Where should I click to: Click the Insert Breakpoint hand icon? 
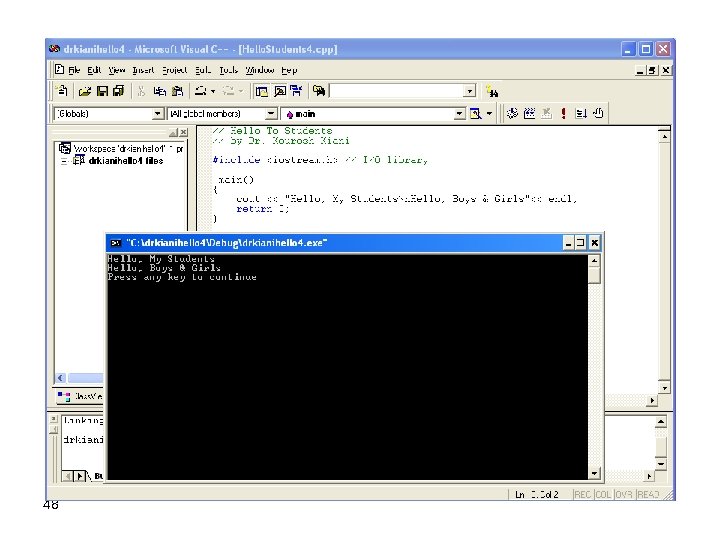point(598,113)
